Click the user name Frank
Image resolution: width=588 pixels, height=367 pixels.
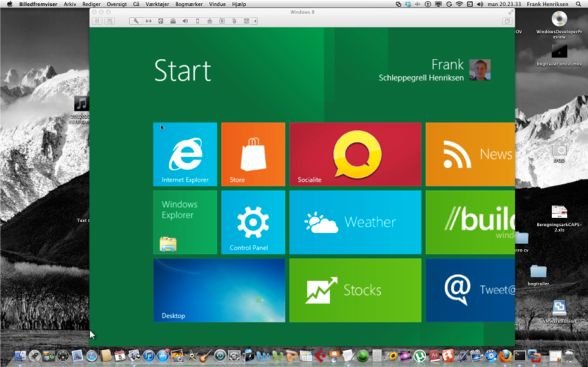[x=447, y=64]
